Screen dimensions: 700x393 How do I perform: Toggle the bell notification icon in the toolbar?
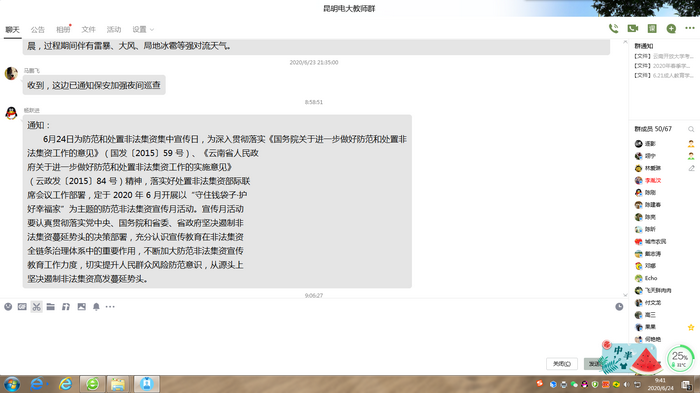(96, 307)
